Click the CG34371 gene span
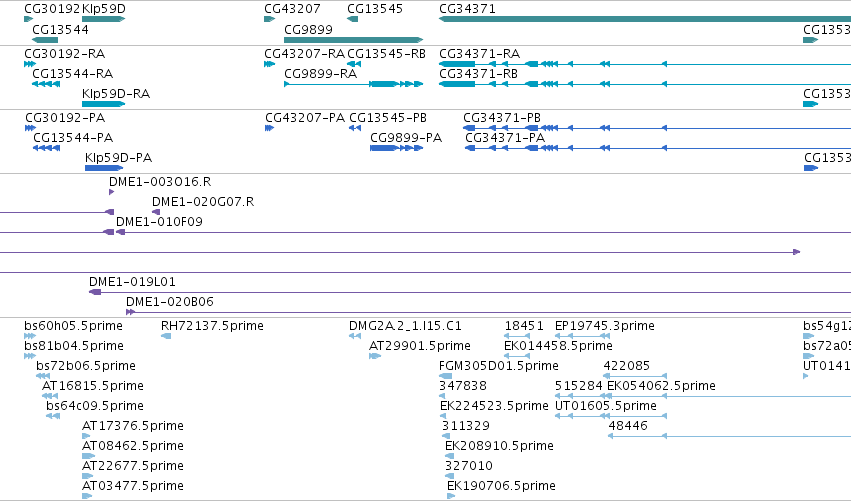 645,19
